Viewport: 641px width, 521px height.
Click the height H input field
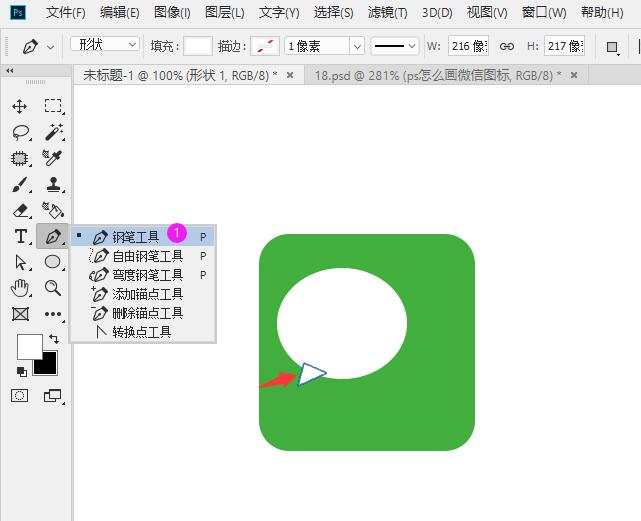(564, 46)
